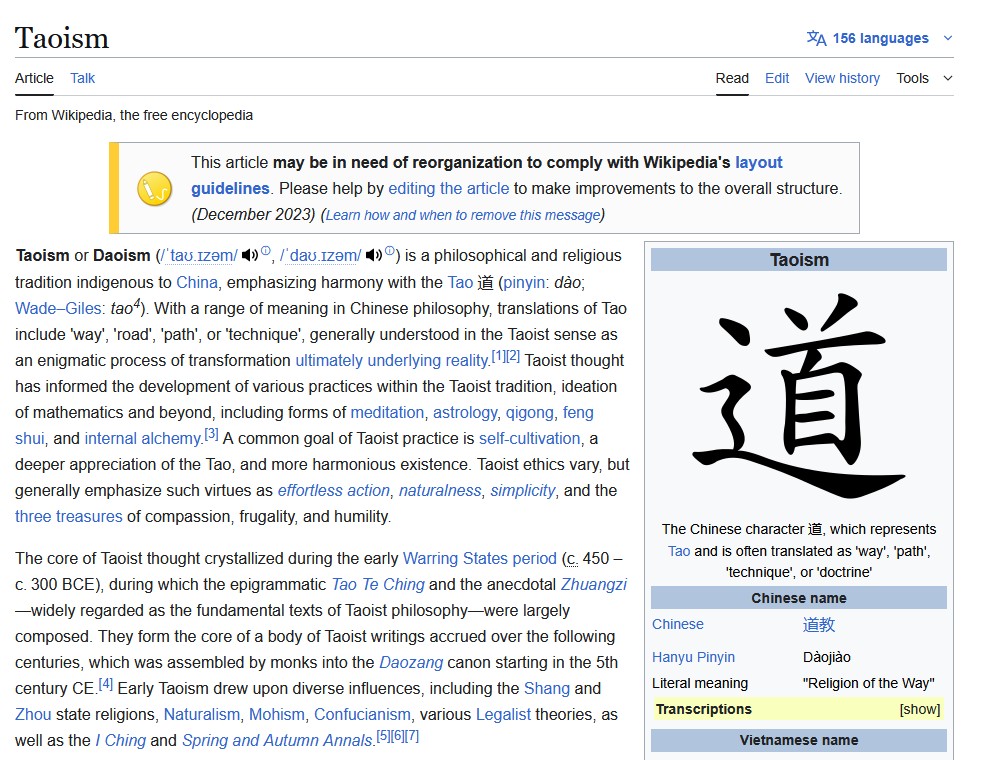Follow the simplicity link
The width and height of the screenshot is (990, 760).
pos(523,490)
